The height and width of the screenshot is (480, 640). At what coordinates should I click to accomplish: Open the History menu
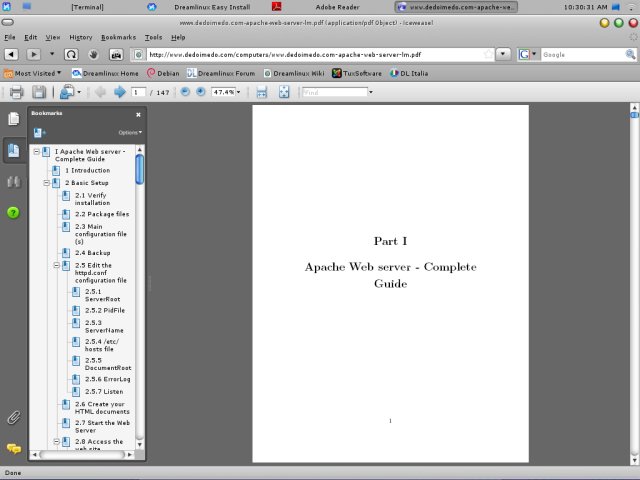81,37
